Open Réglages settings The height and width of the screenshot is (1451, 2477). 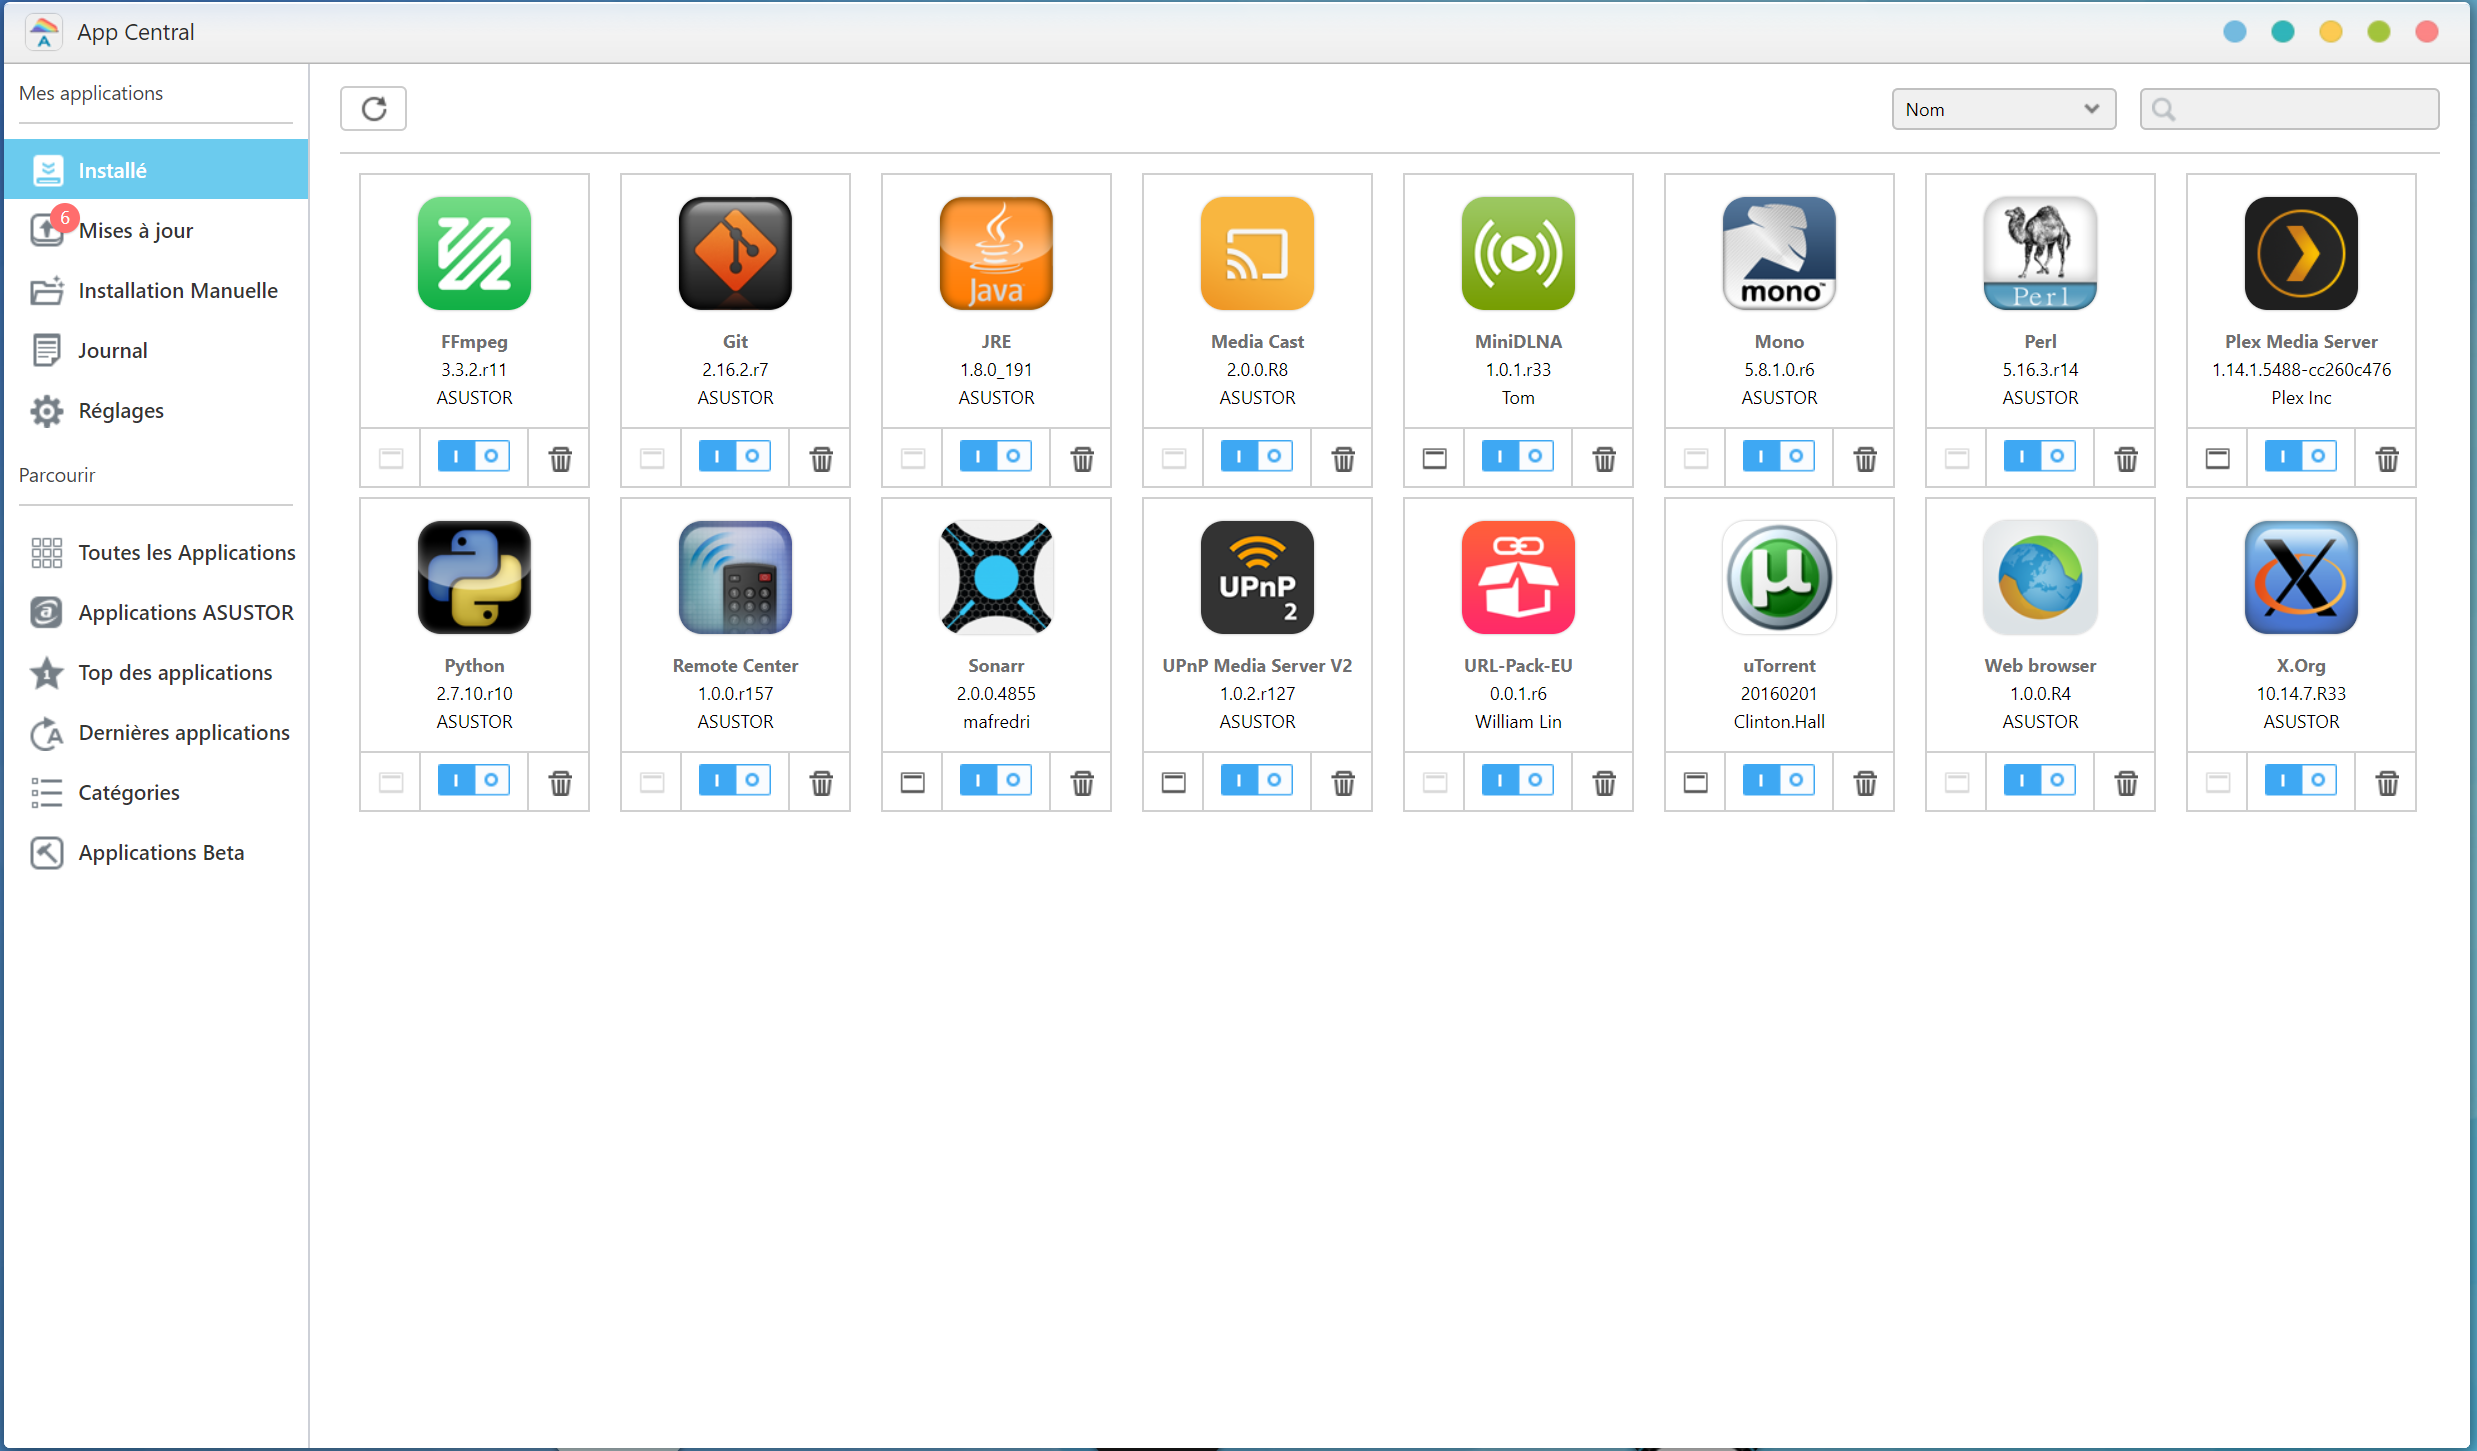(156, 410)
